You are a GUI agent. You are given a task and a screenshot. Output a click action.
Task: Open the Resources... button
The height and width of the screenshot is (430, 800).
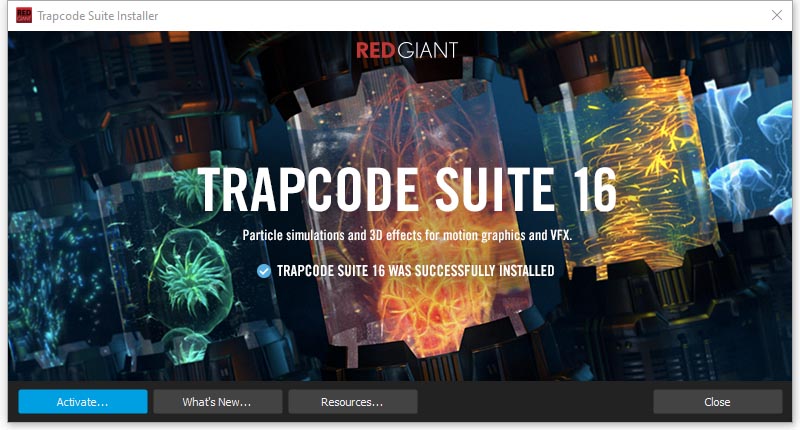[353, 402]
